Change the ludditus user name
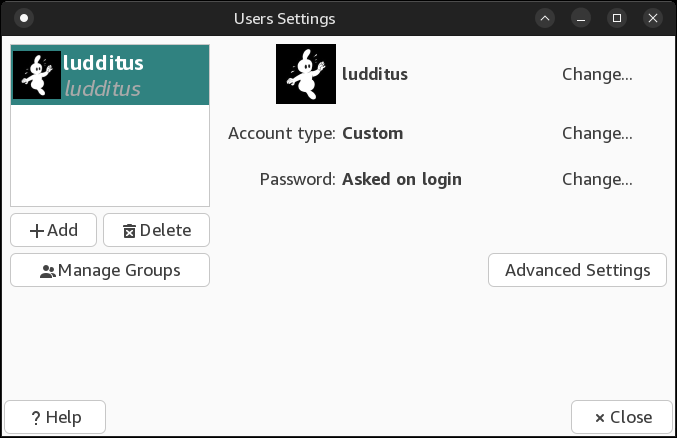677x438 pixels. pos(597,74)
